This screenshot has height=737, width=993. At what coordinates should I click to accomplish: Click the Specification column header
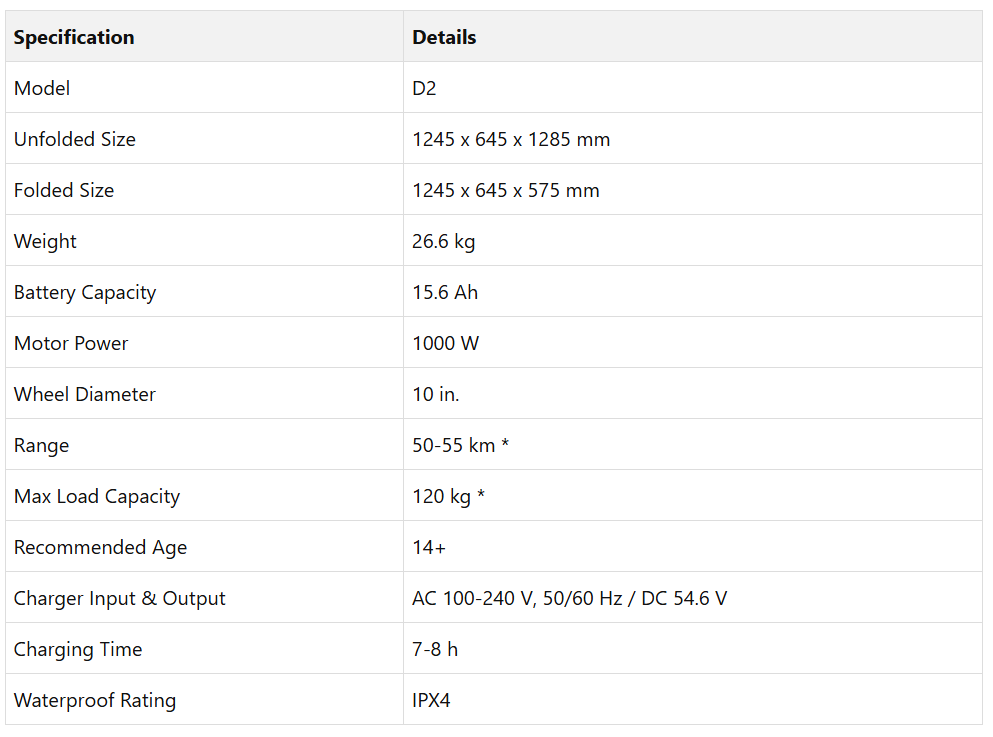pyautogui.click(x=74, y=37)
